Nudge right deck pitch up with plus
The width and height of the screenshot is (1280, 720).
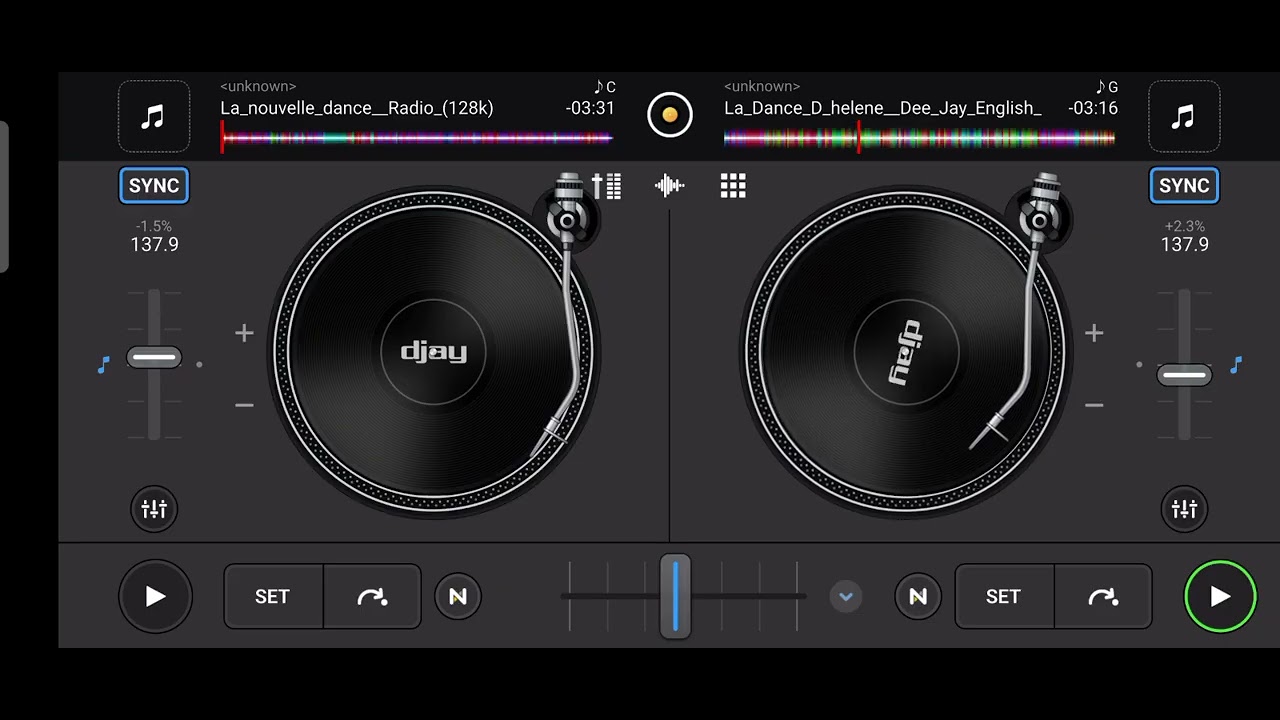[1094, 333]
